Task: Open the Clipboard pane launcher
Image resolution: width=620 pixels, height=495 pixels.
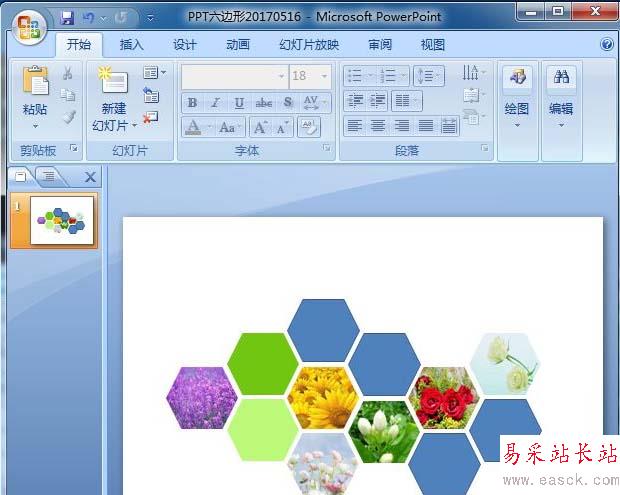Action: click(x=74, y=148)
